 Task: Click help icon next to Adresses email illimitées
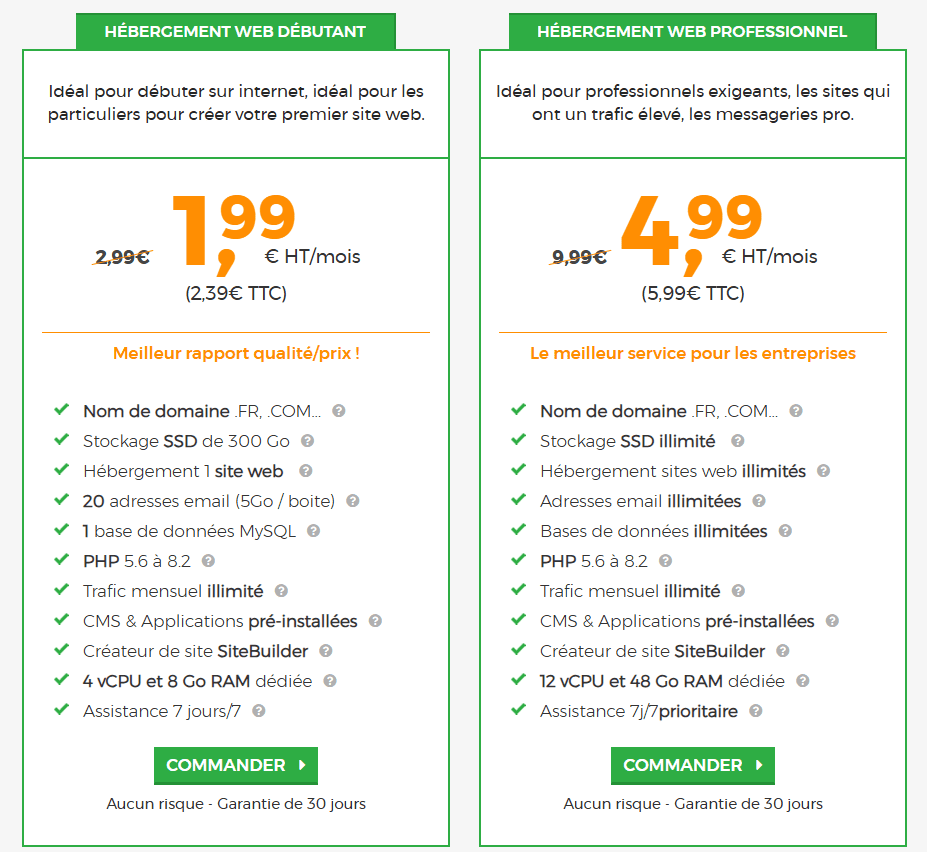point(759,501)
